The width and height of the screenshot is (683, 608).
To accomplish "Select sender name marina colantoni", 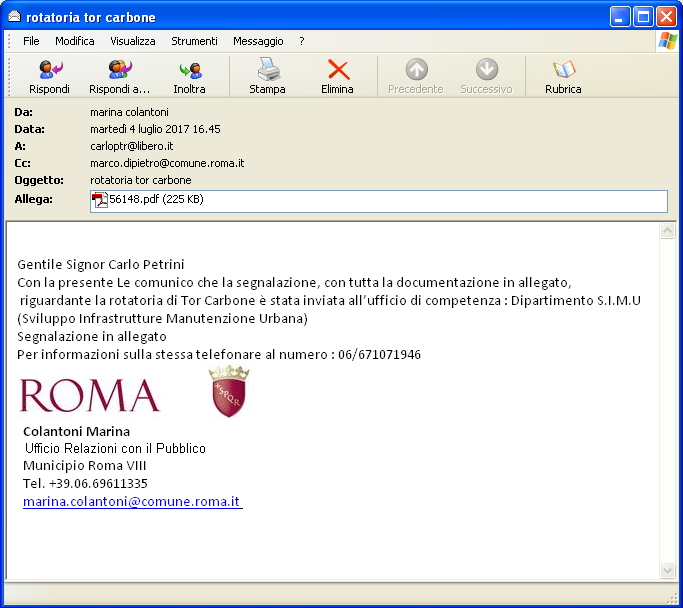I will coord(129,112).
